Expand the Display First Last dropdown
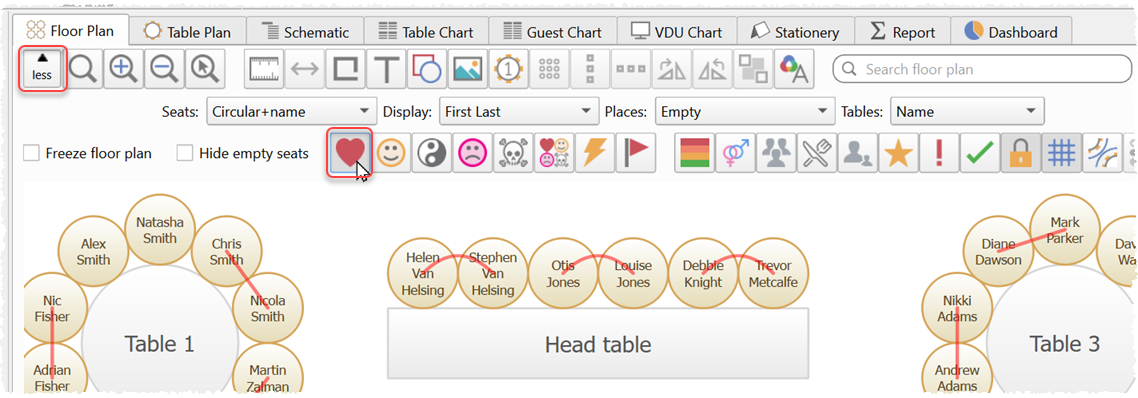This screenshot has height=398, width=1138. [518, 112]
